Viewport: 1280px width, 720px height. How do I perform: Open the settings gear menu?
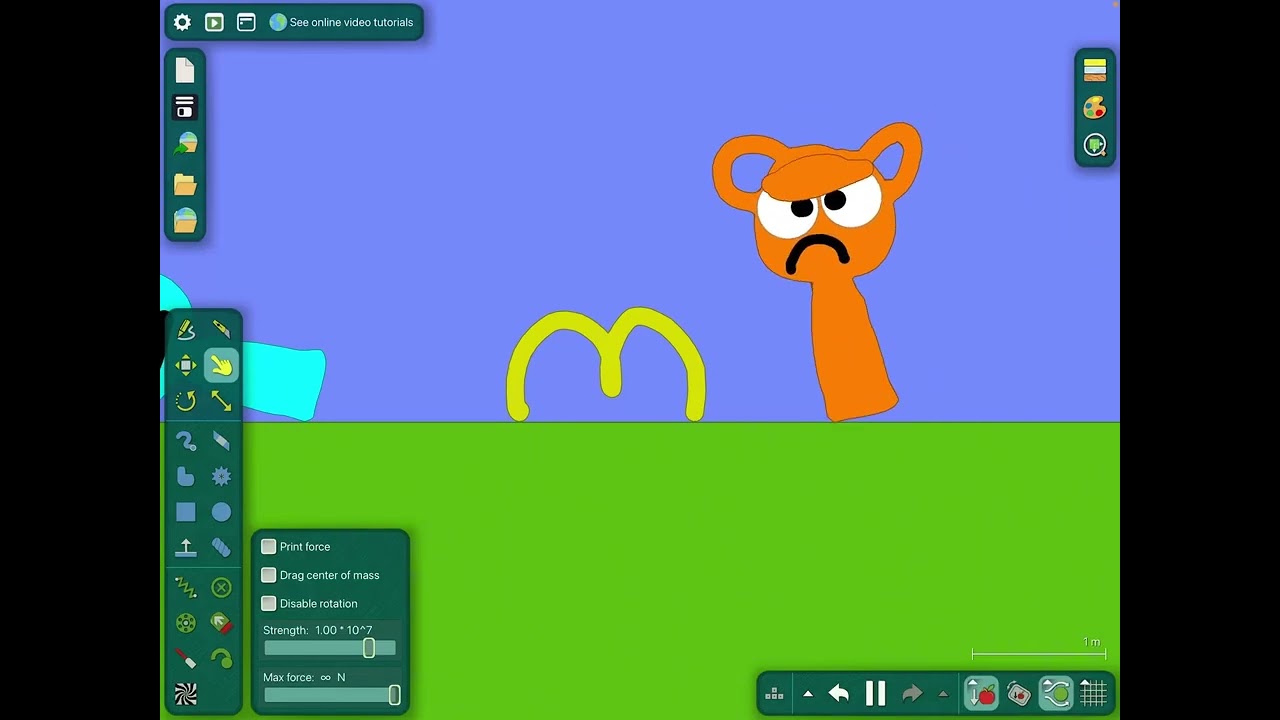[x=182, y=22]
